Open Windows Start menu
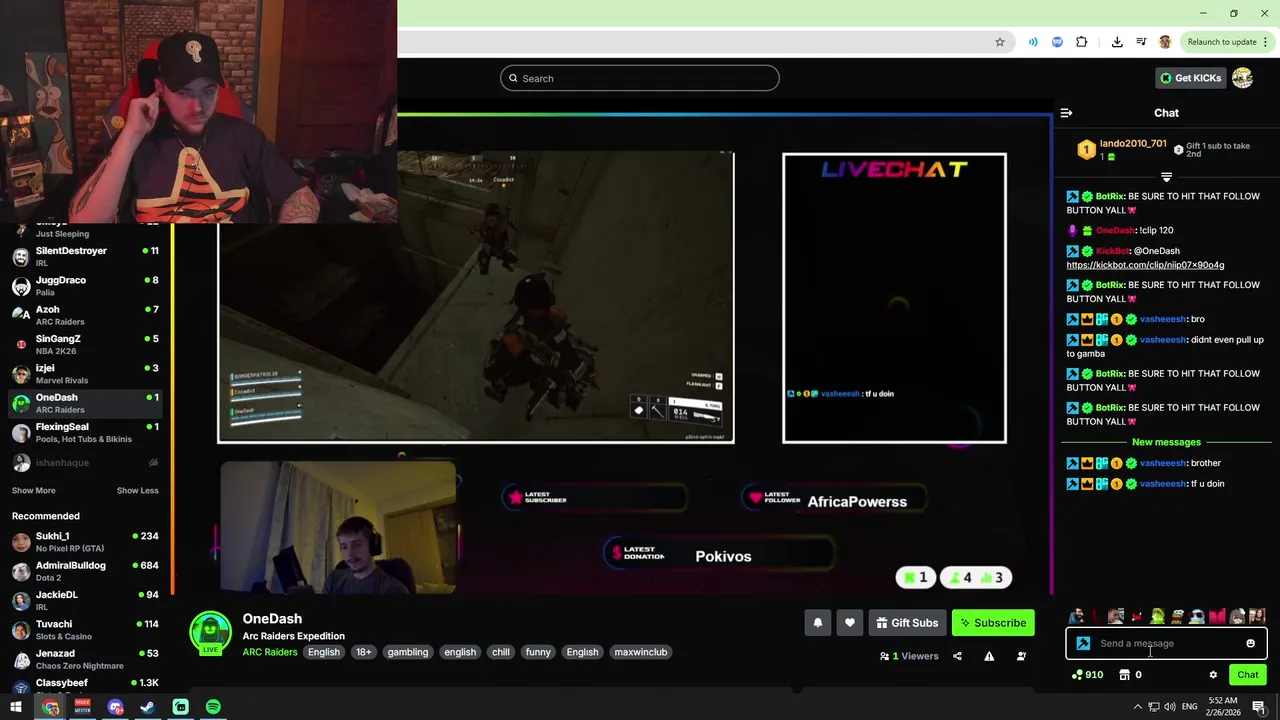Viewport: 1280px width, 720px height. click(16, 707)
